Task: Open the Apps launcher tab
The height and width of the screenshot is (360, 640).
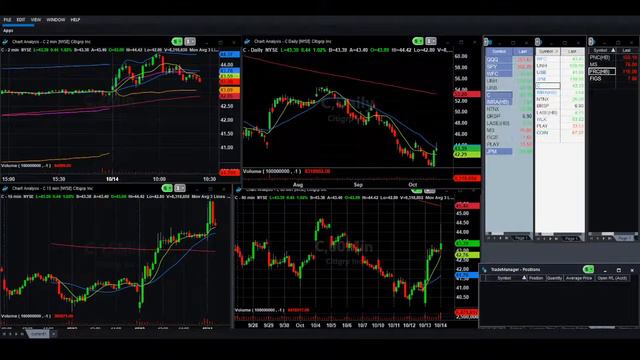Action: coord(8,31)
